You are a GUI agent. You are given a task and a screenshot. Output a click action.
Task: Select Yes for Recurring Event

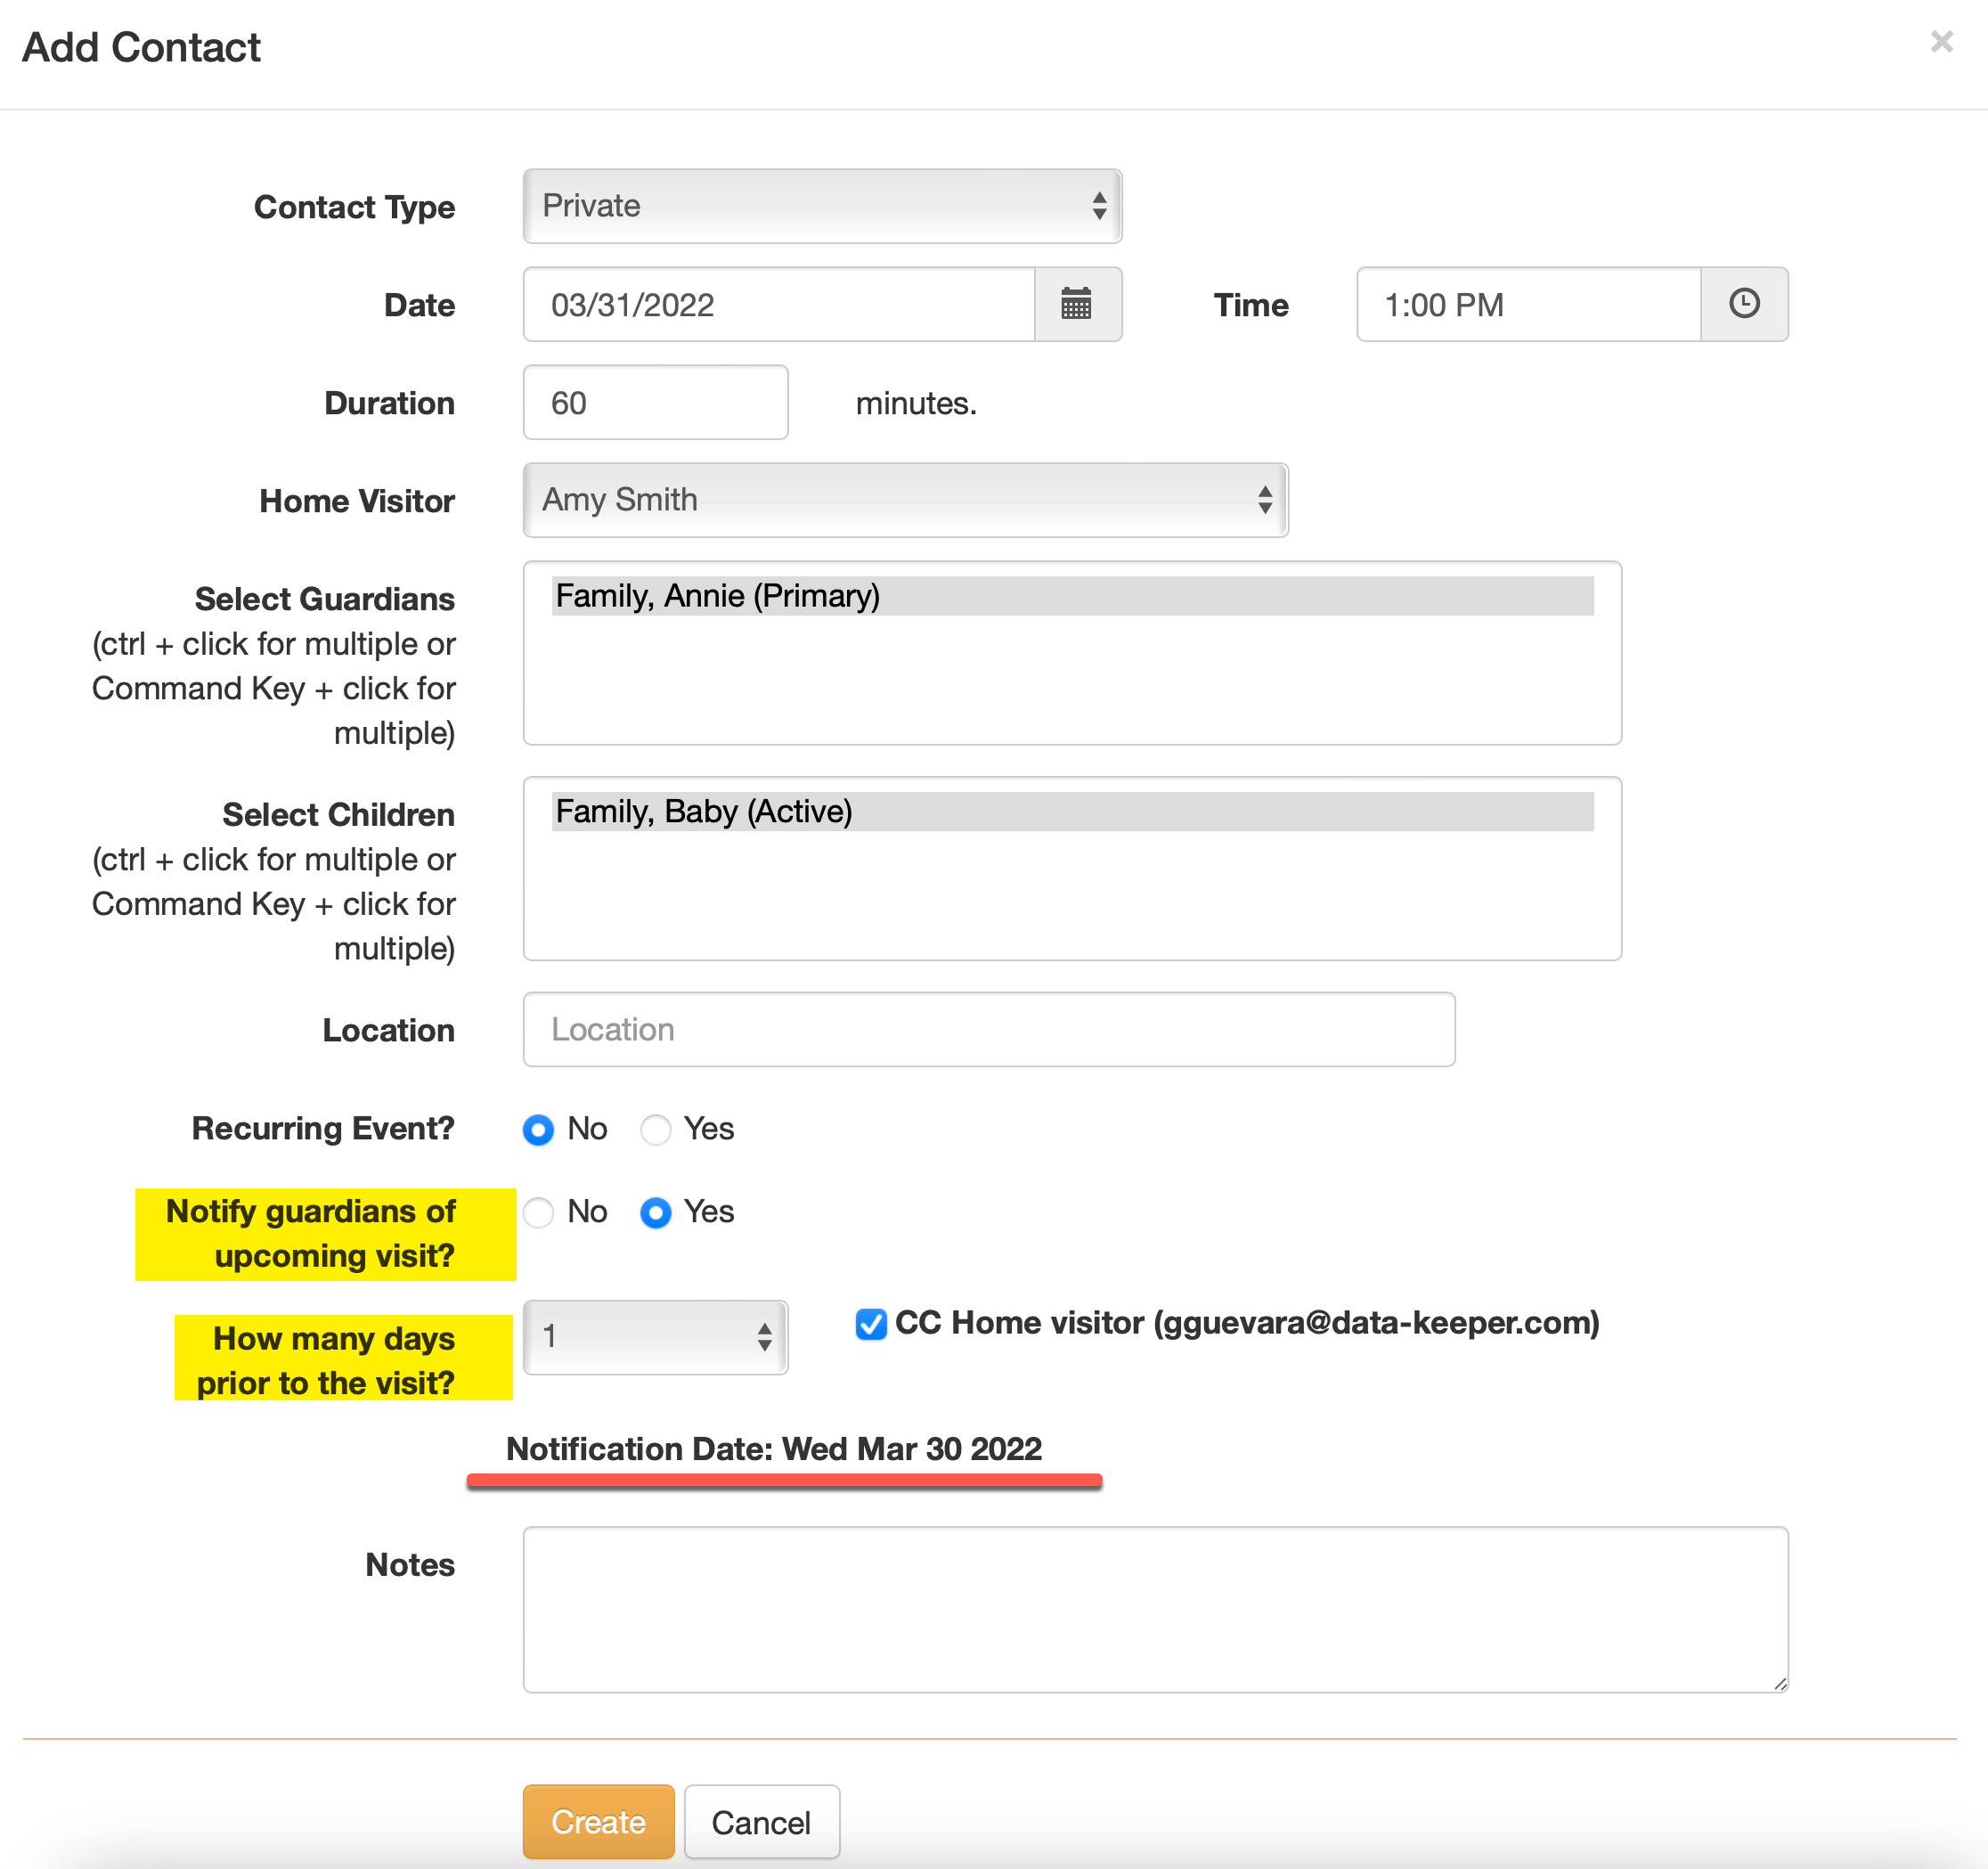coord(655,1129)
